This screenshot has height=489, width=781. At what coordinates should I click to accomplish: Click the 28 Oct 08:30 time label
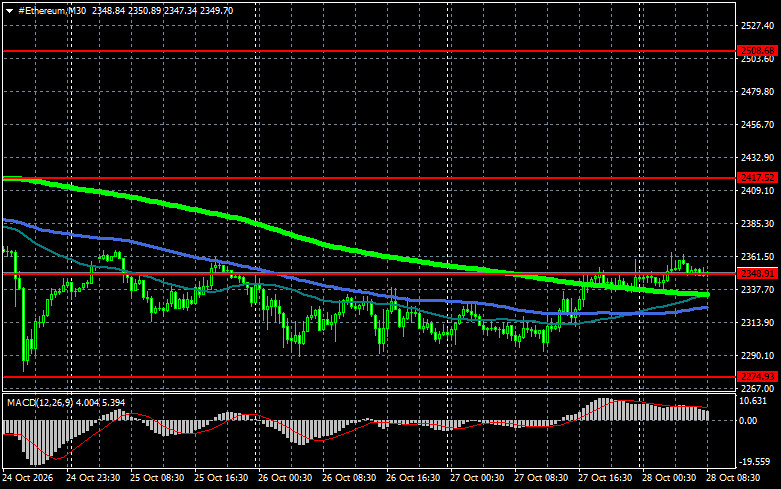click(733, 478)
